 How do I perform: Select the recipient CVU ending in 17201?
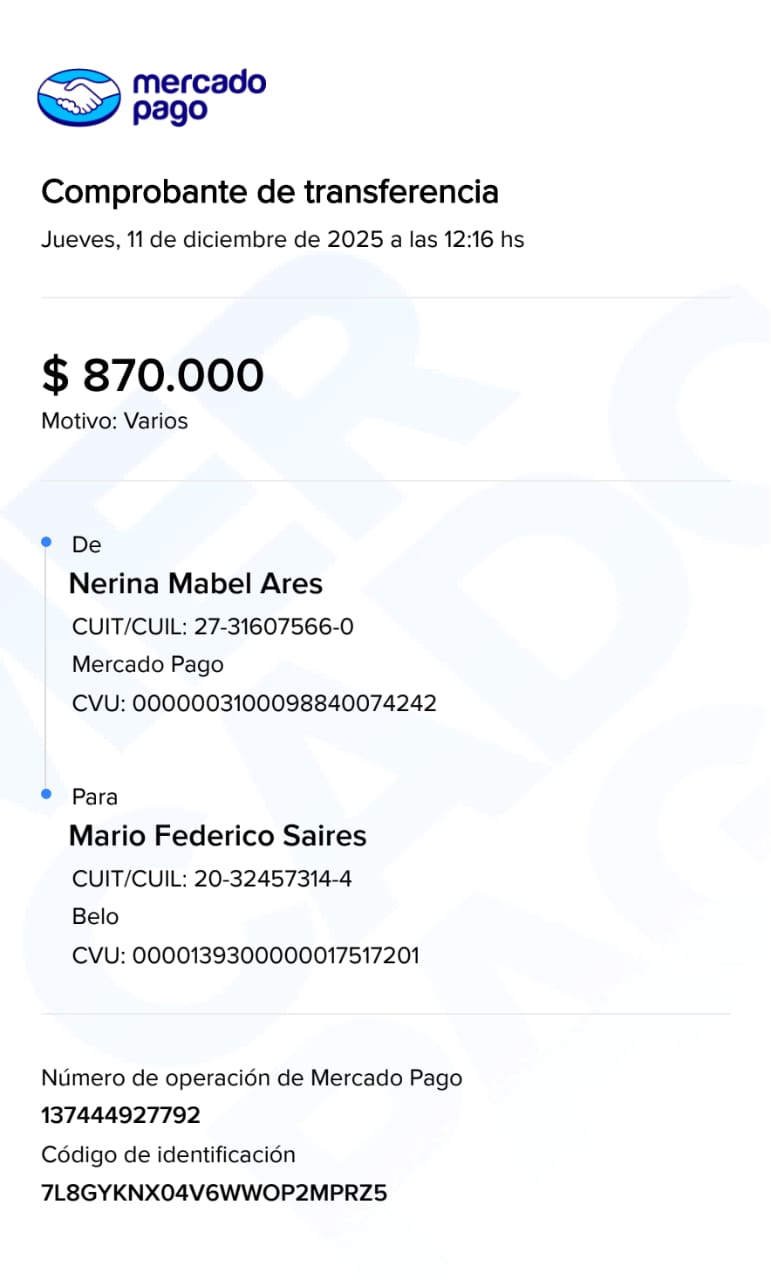pyautogui.click(x=245, y=955)
